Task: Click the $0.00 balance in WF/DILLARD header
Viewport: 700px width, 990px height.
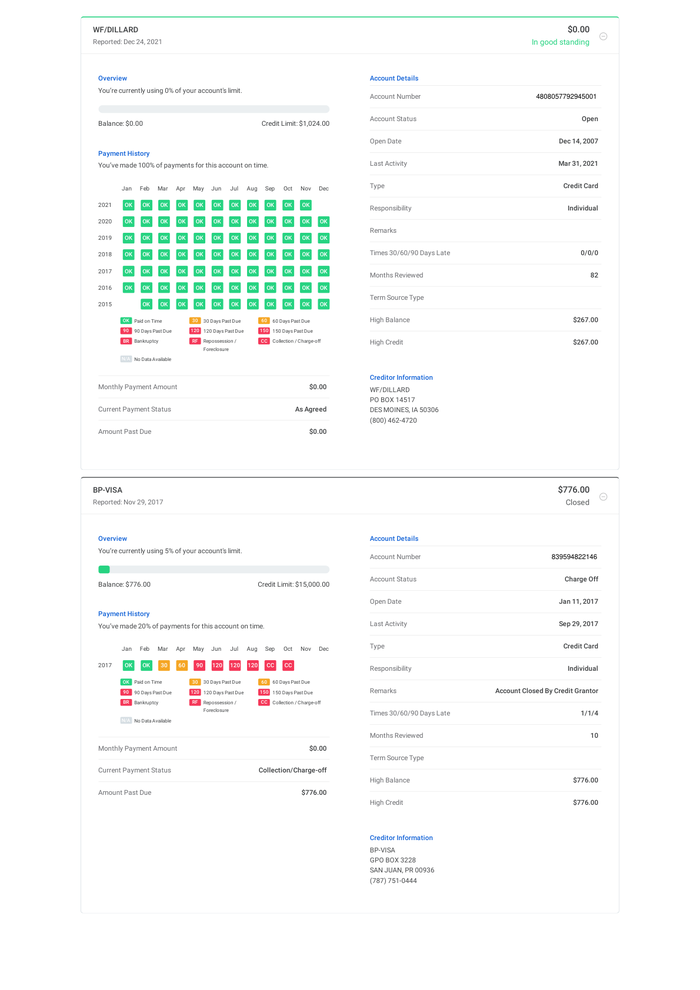Action: 578,30
